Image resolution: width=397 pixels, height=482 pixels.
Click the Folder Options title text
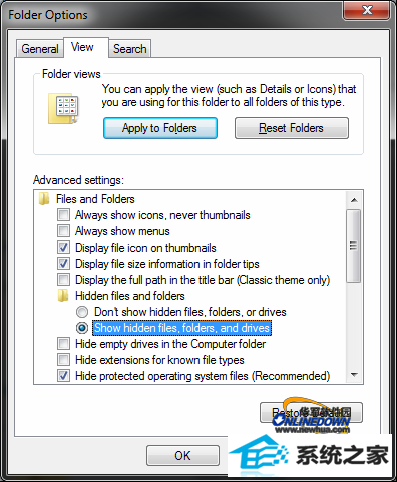pyautogui.click(x=48, y=15)
